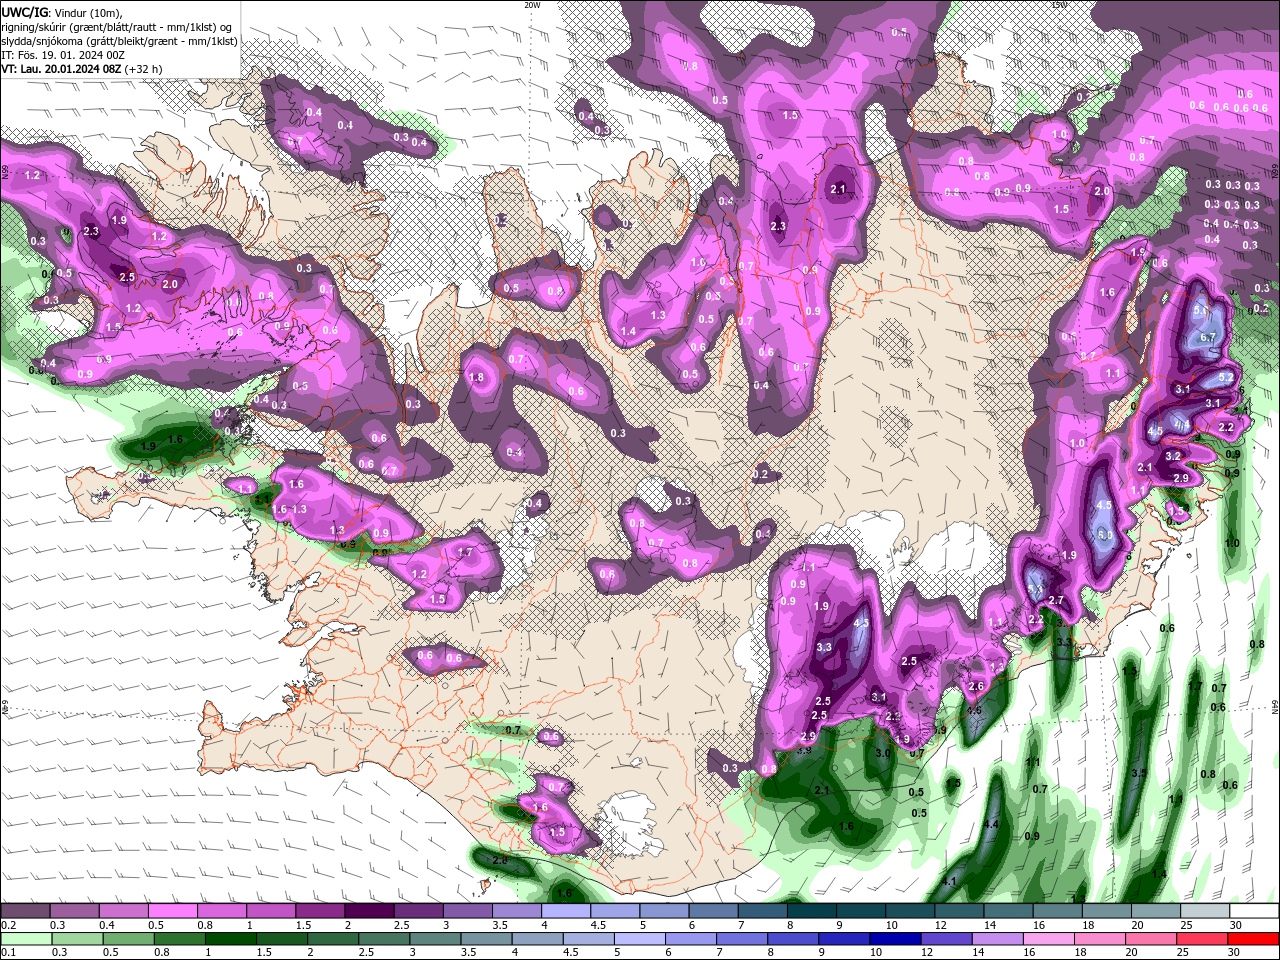Click the black '3.5' rain value offshore
This screenshot has height=960, width=1280.
(1138, 773)
